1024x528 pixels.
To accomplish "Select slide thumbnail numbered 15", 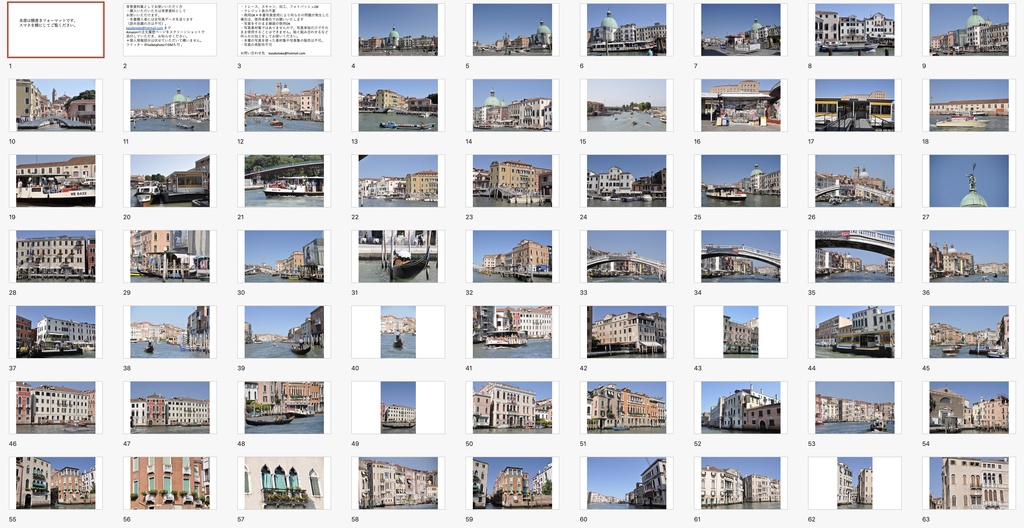I will (x=626, y=105).
